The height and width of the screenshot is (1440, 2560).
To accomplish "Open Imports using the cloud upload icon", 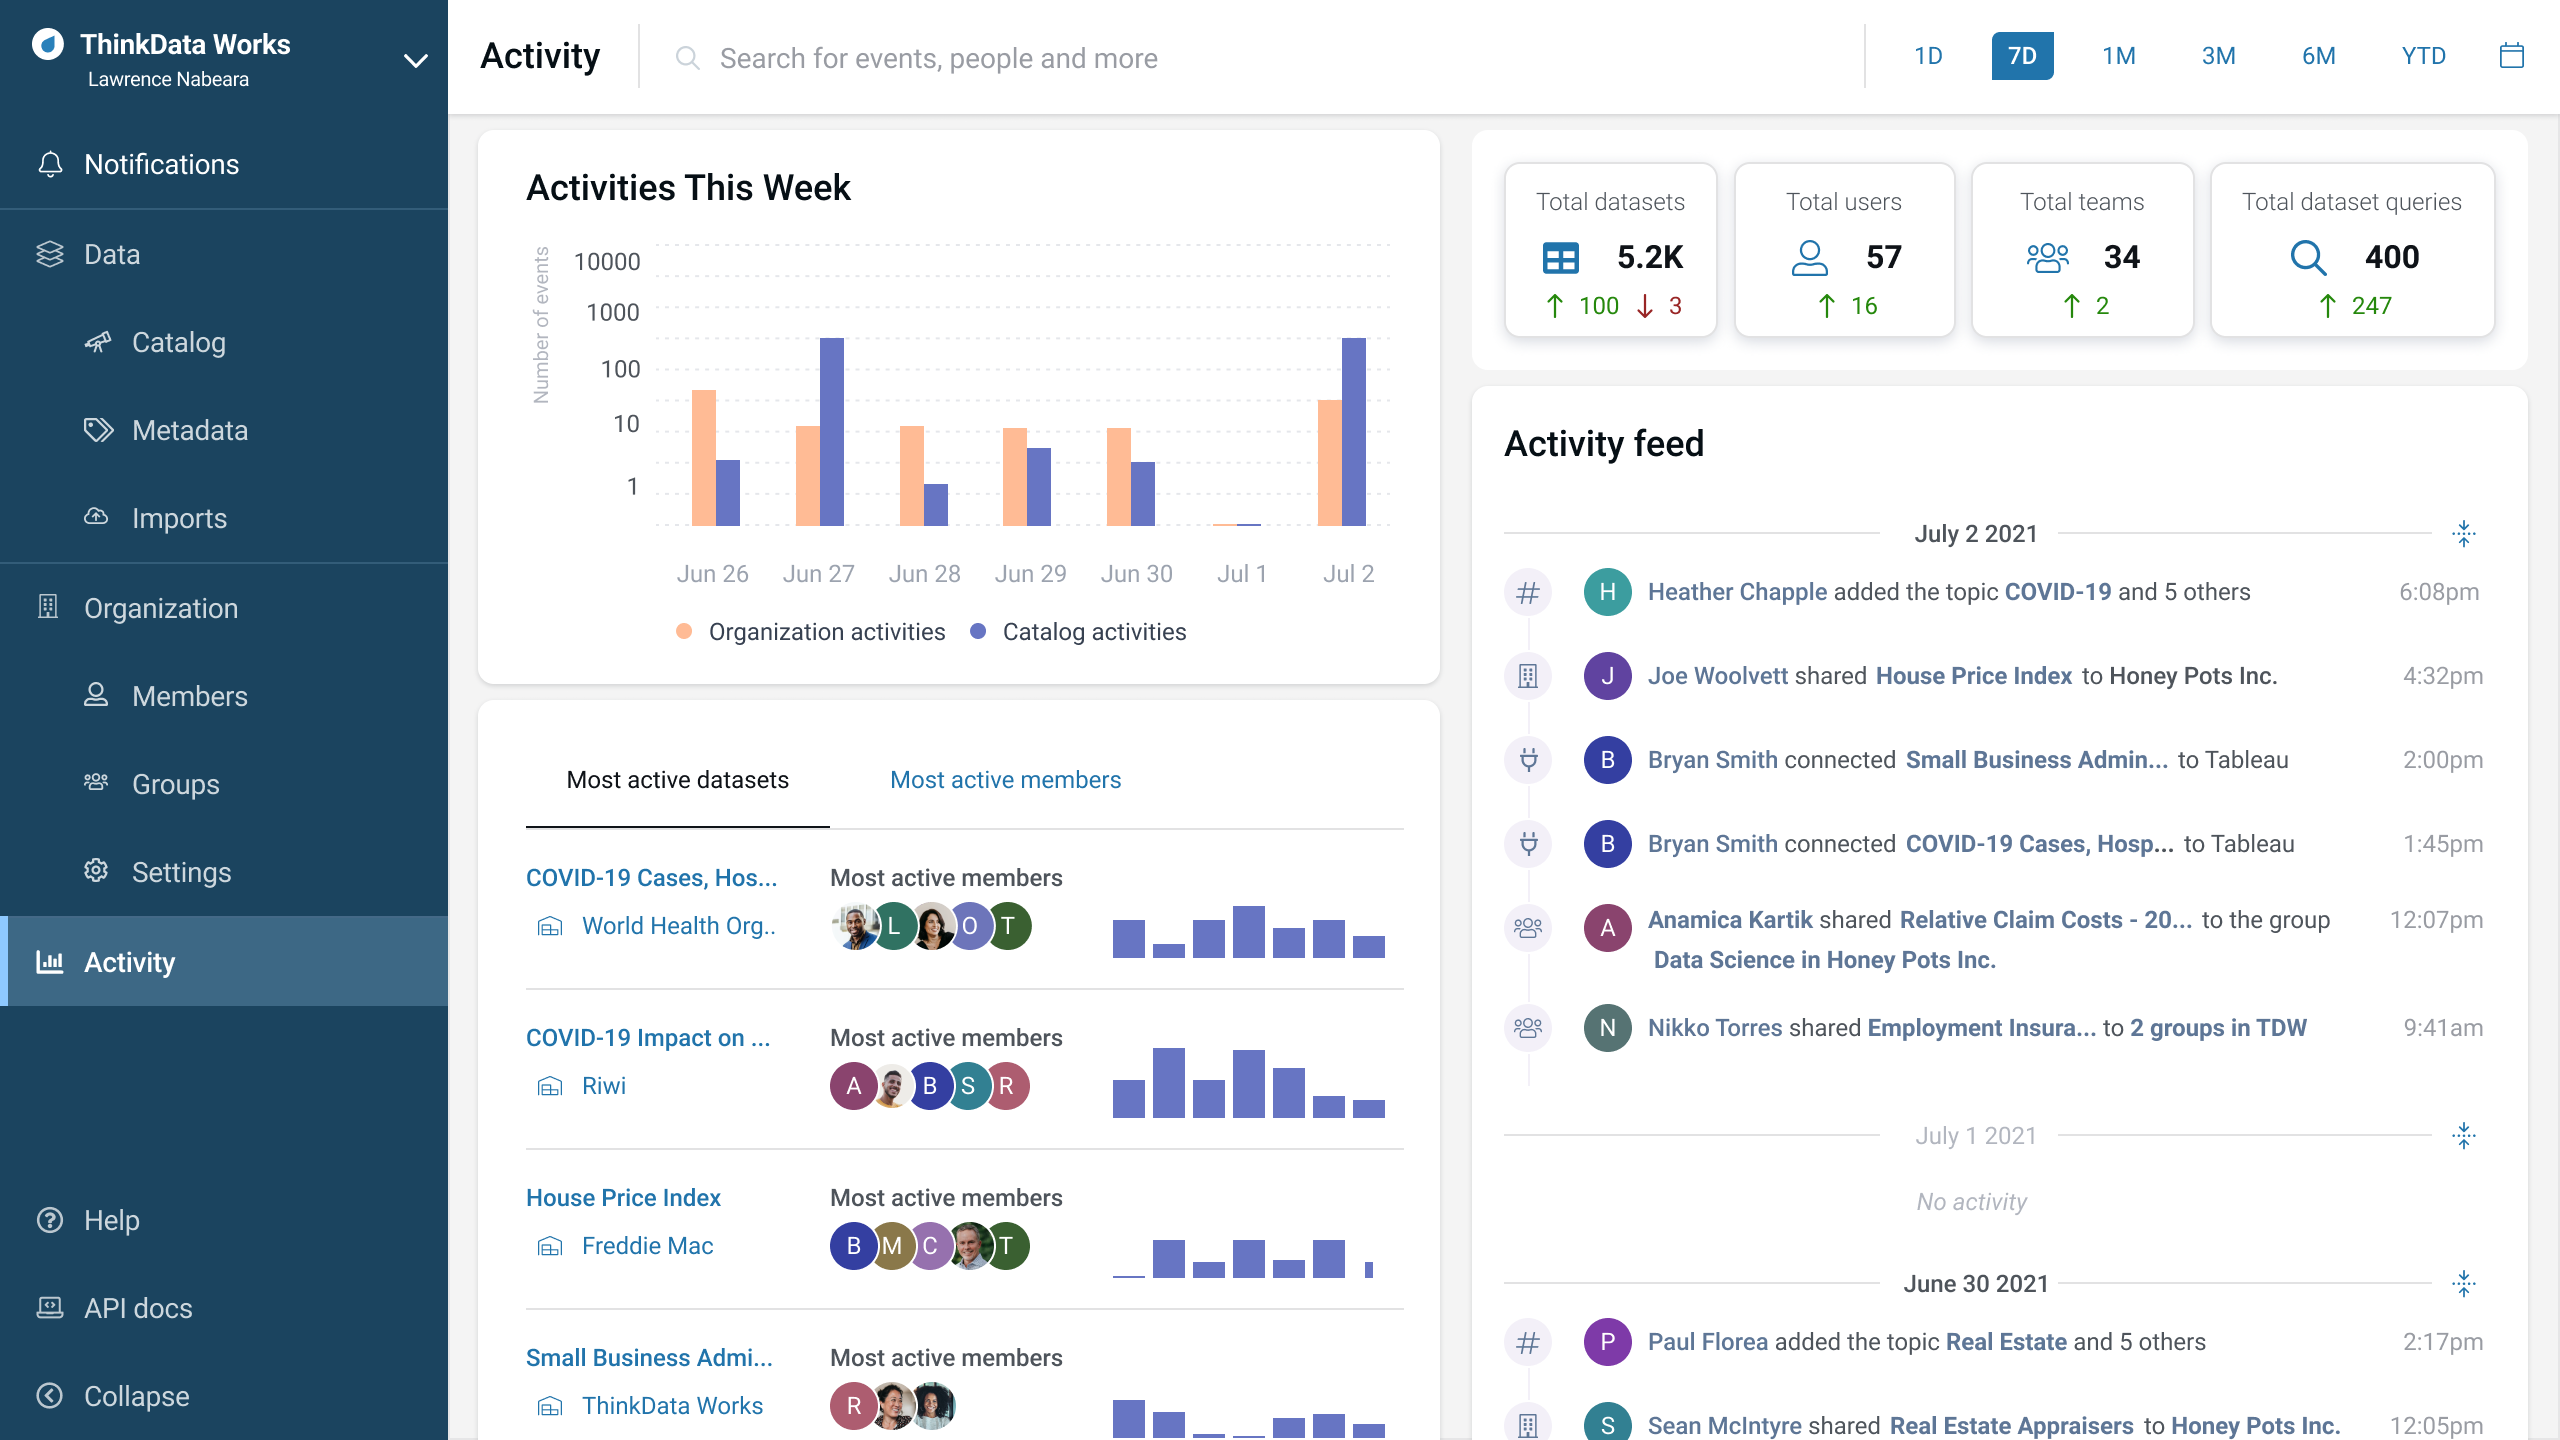I will 97,517.
